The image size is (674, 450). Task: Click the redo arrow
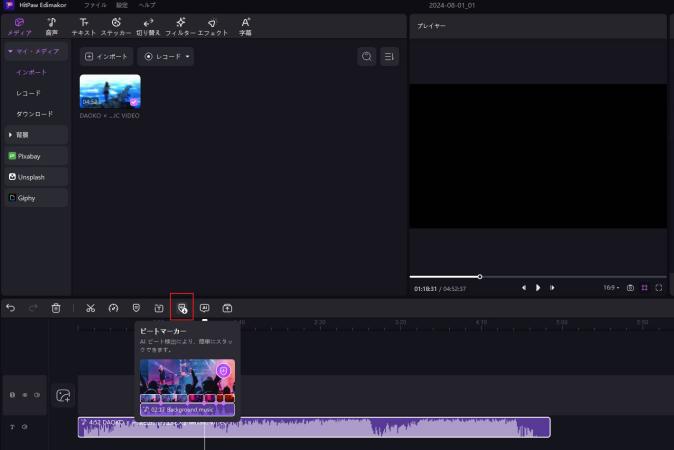pos(33,308)
